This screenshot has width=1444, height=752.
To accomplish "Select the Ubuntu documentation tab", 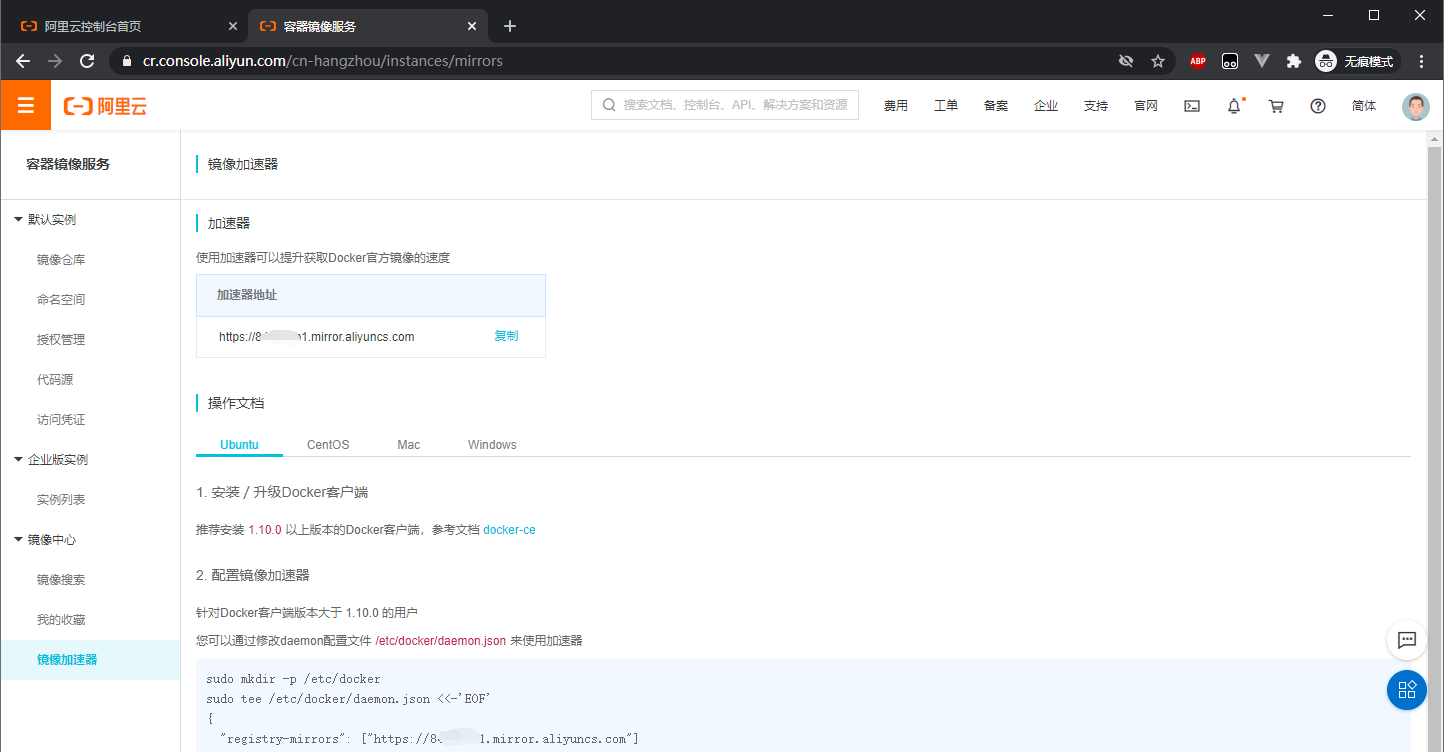I will pyautogui.click(x=239, y=444).
